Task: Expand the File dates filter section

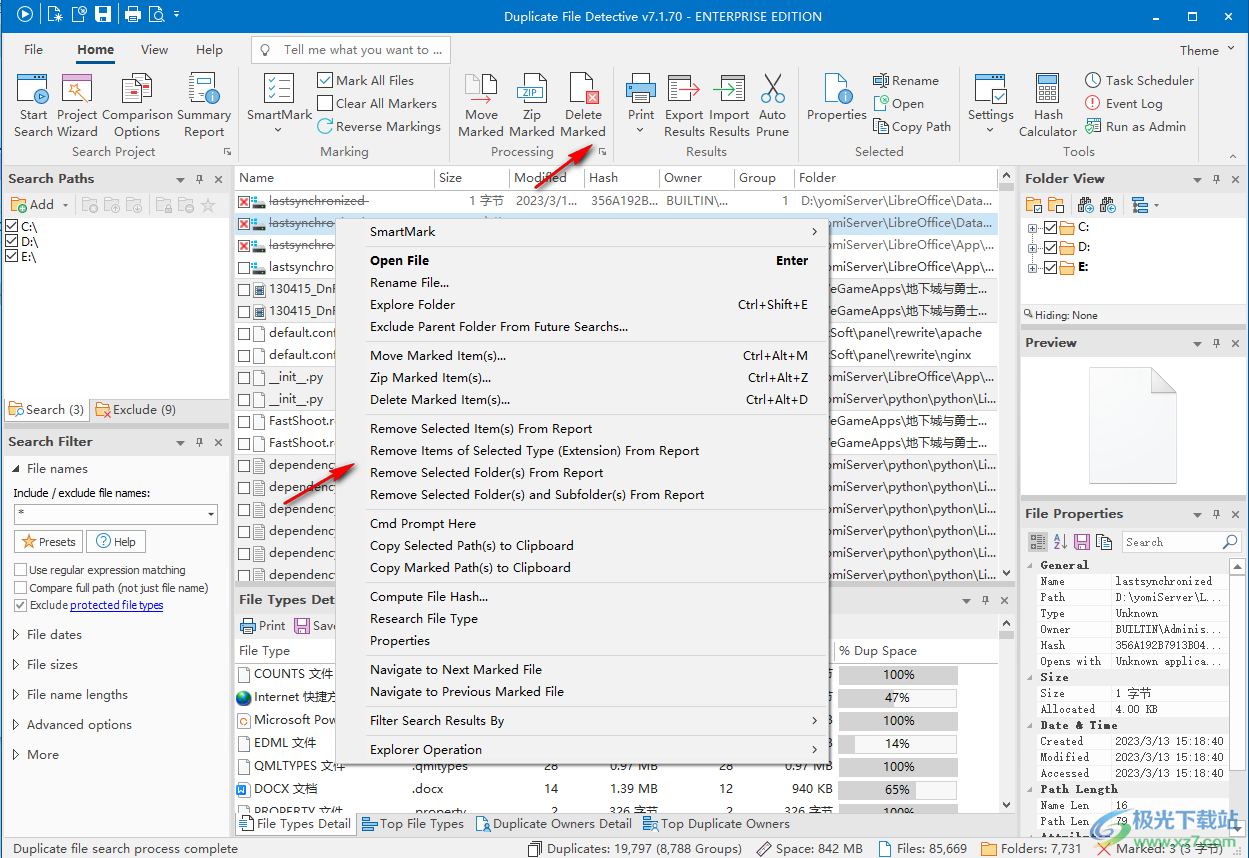Action: click(17, 635)
